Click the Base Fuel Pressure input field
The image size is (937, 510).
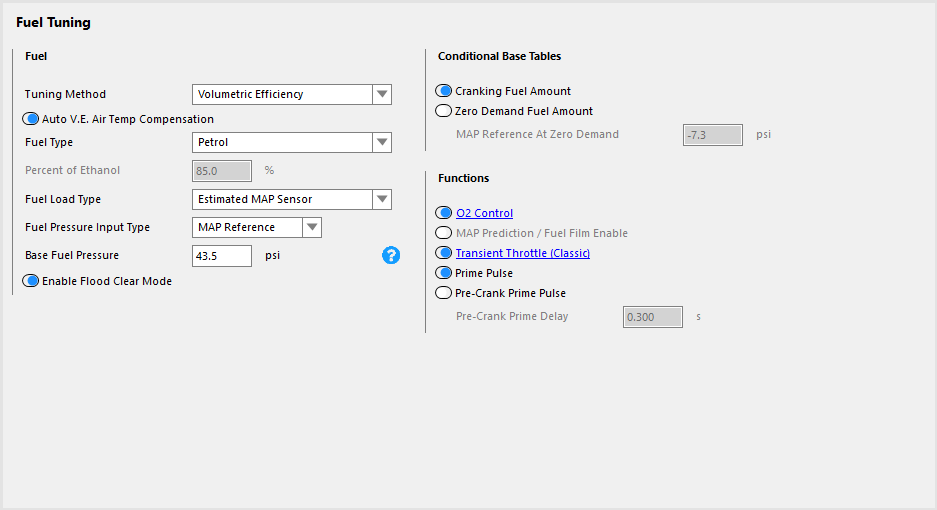click(x=222, y=256)
